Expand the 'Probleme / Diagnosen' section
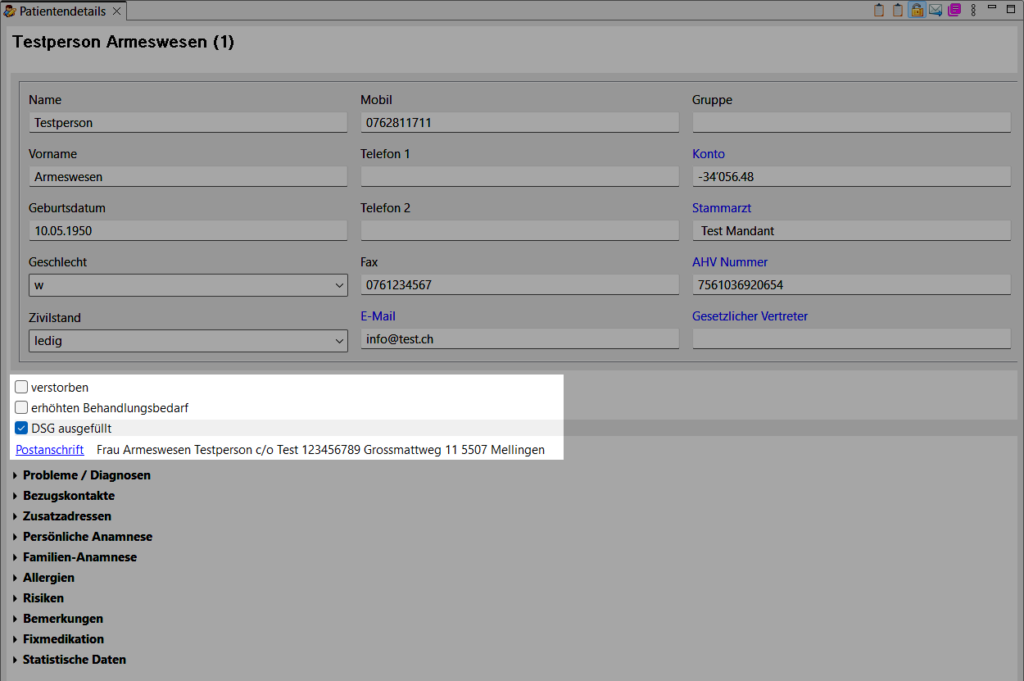Image resolution: width=1024 pixels, height=681 pixels. coord(86,475)
